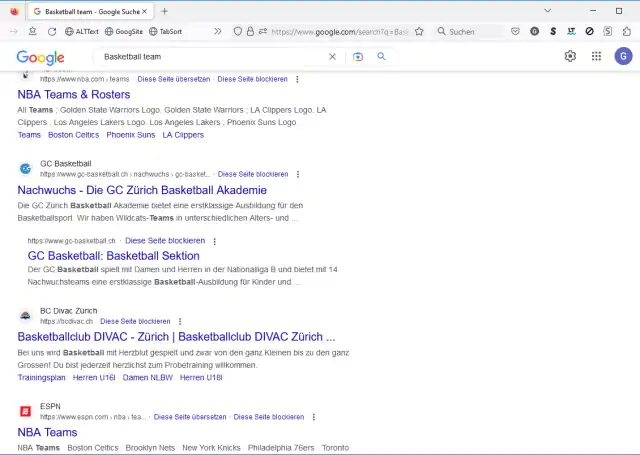Open the Firefox hamburger menu

point(625,31)
